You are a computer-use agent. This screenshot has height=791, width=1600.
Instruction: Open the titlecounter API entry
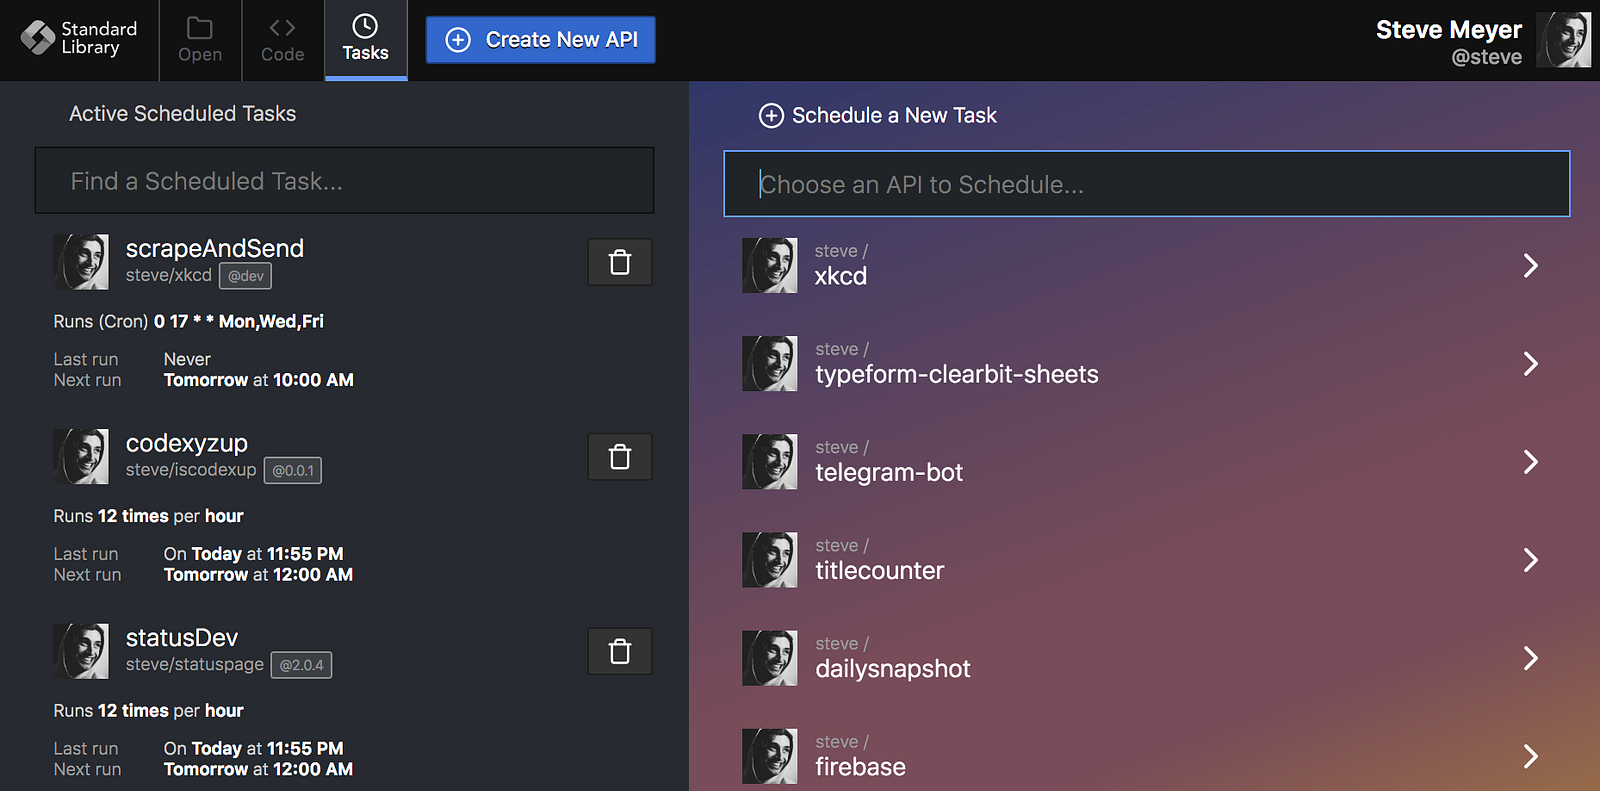(879, 570)
